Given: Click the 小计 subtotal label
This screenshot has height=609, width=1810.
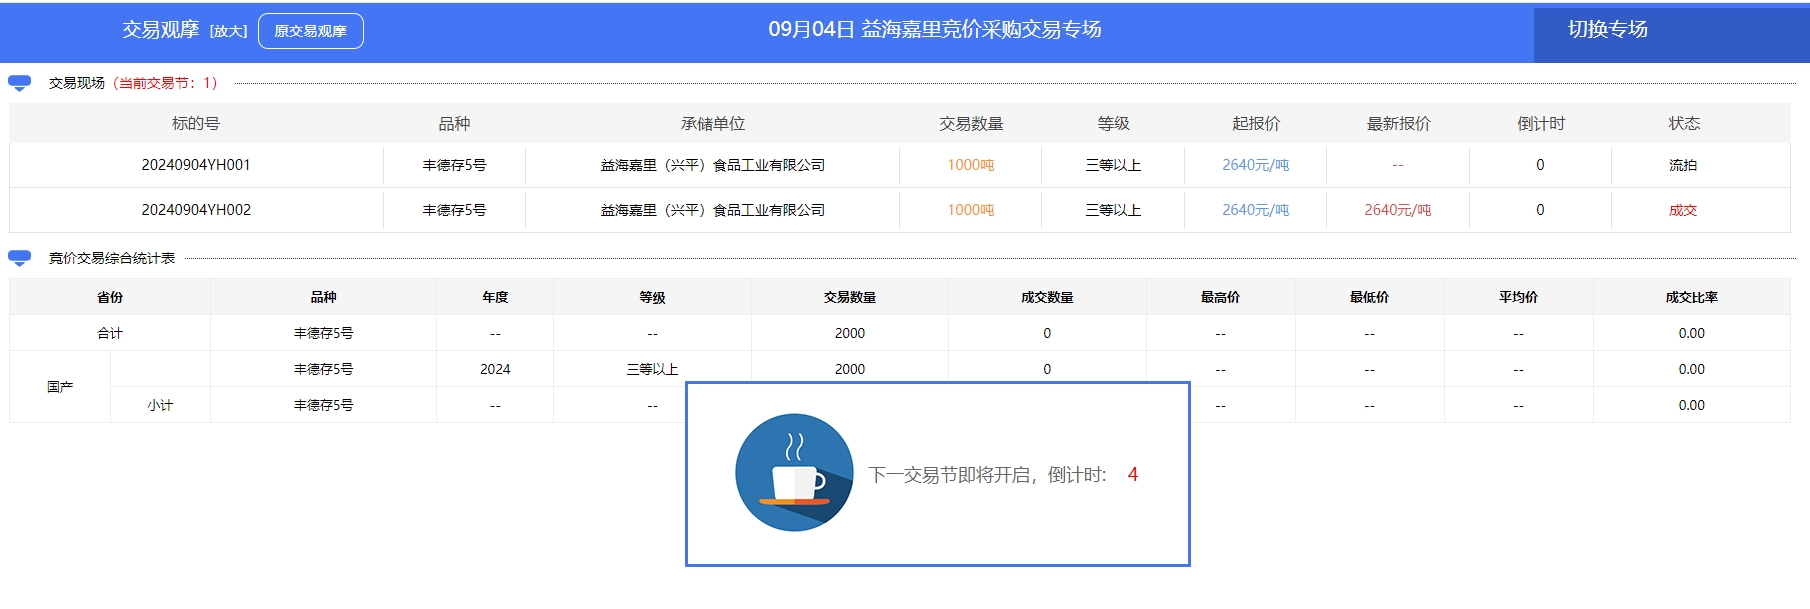Looking at the screenshot, I should [160, 405].
